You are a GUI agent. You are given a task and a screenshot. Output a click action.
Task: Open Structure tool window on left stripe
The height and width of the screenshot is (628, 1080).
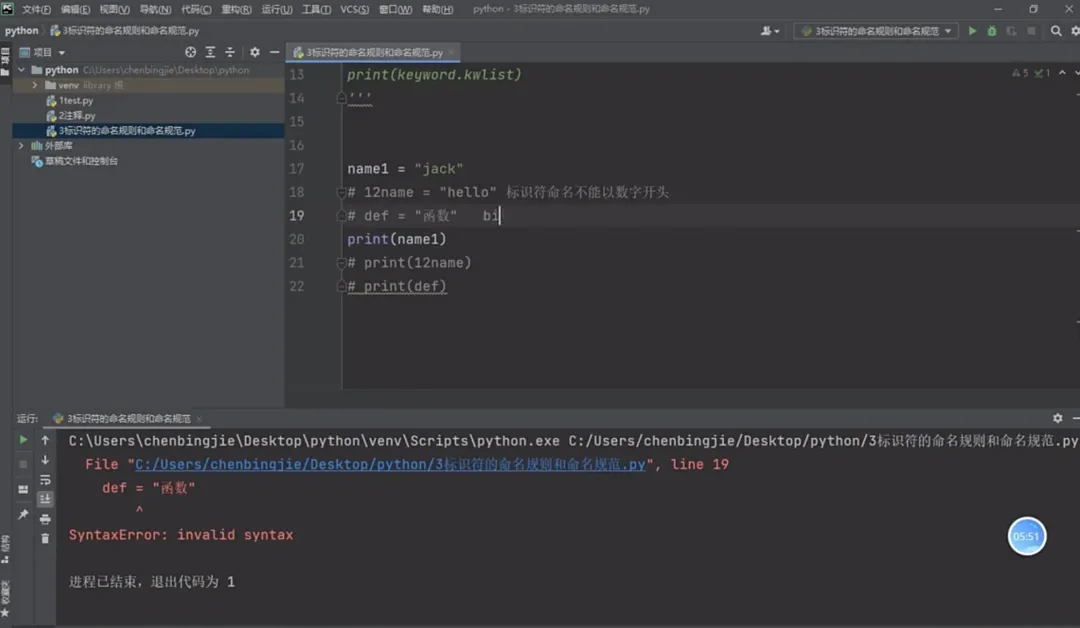[6, 549]
